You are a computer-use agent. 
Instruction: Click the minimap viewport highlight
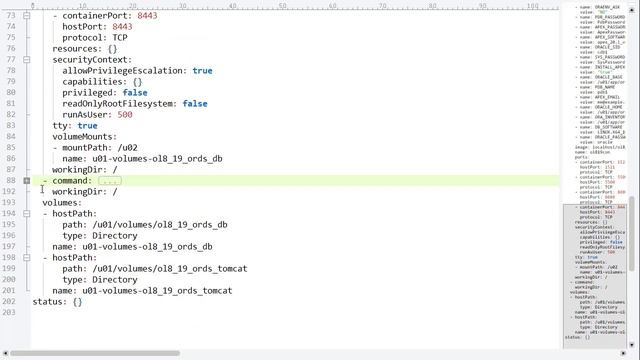(x=595, y=276)
